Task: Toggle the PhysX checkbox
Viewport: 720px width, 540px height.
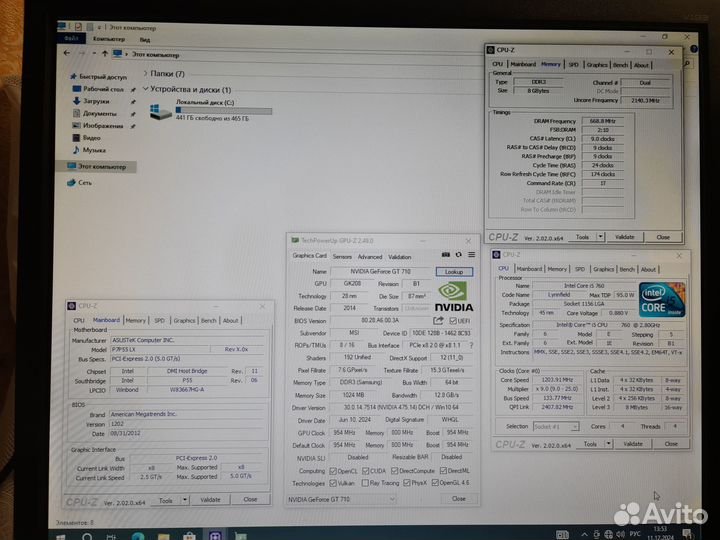Action: tap(407, 483)
